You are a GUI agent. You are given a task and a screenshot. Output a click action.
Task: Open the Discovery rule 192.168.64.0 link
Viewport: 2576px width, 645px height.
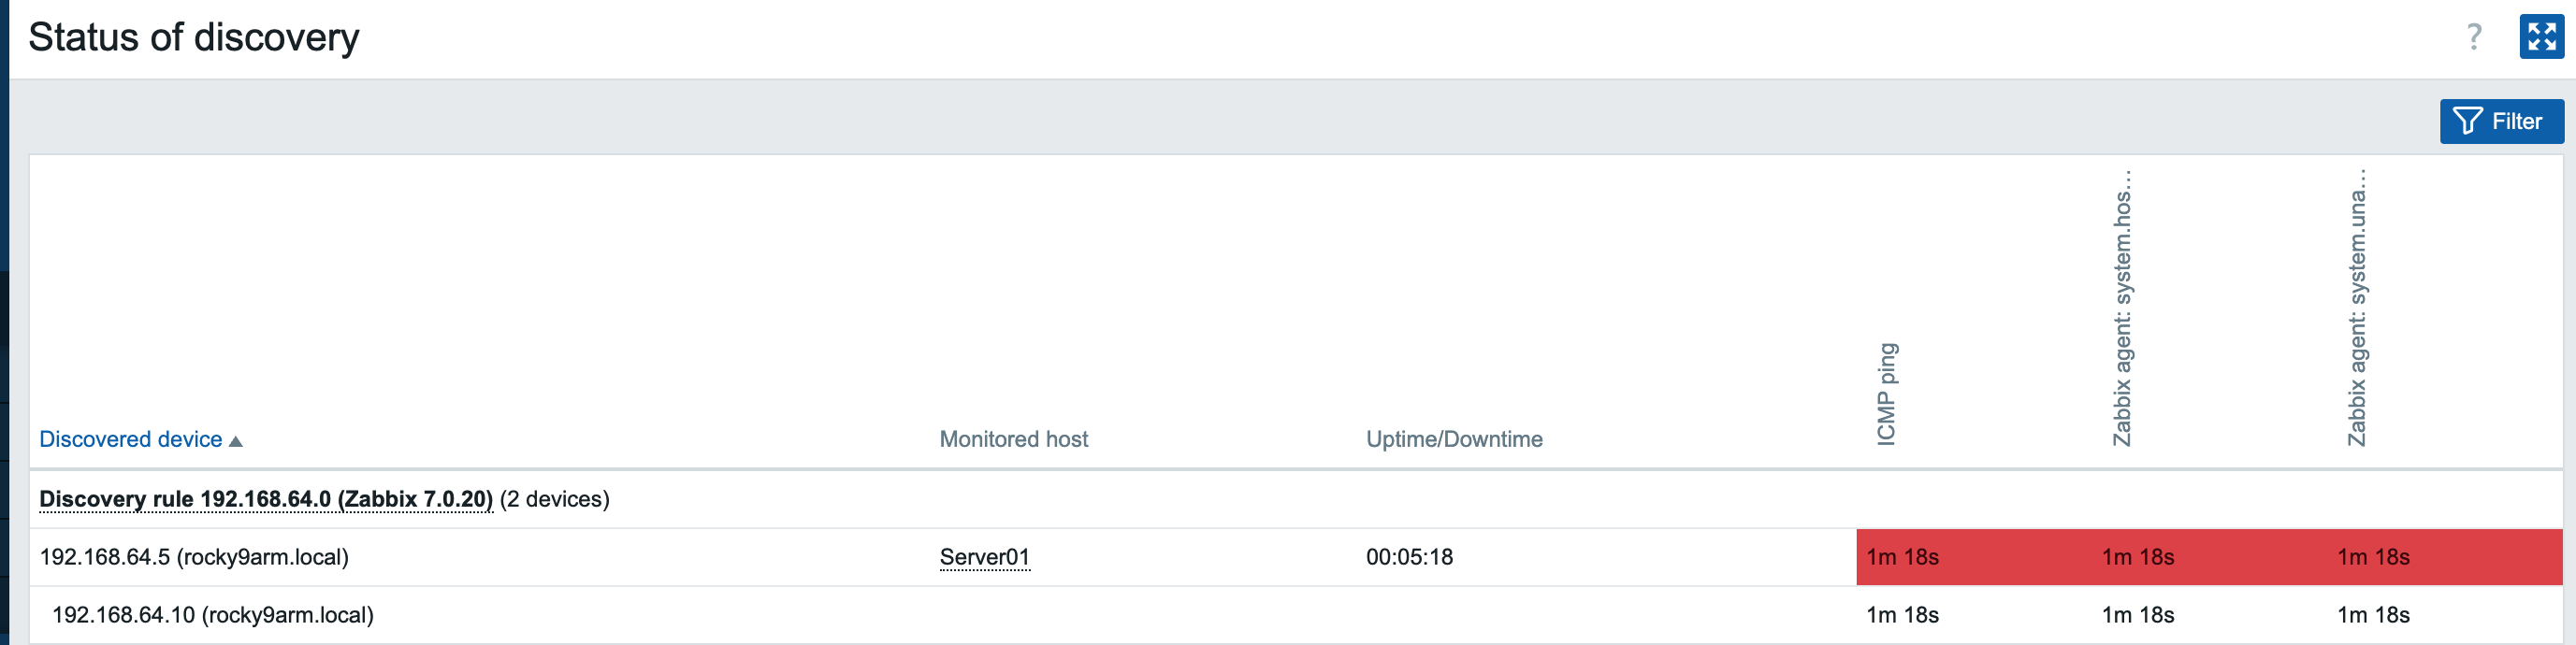(266, 499)
